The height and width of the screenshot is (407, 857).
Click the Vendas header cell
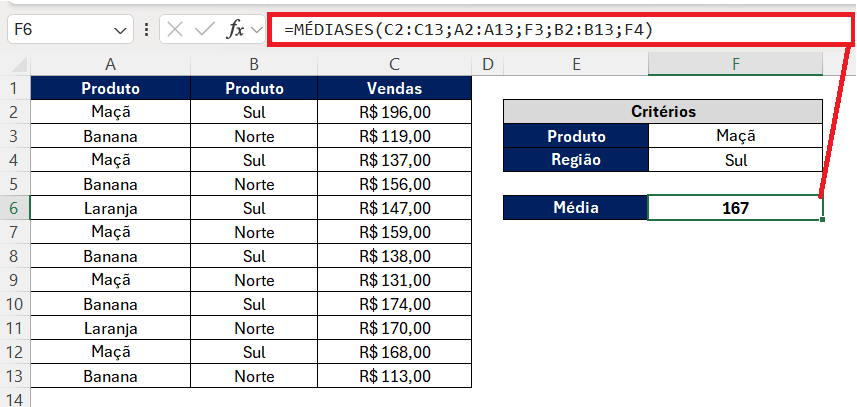coord(394,88)
